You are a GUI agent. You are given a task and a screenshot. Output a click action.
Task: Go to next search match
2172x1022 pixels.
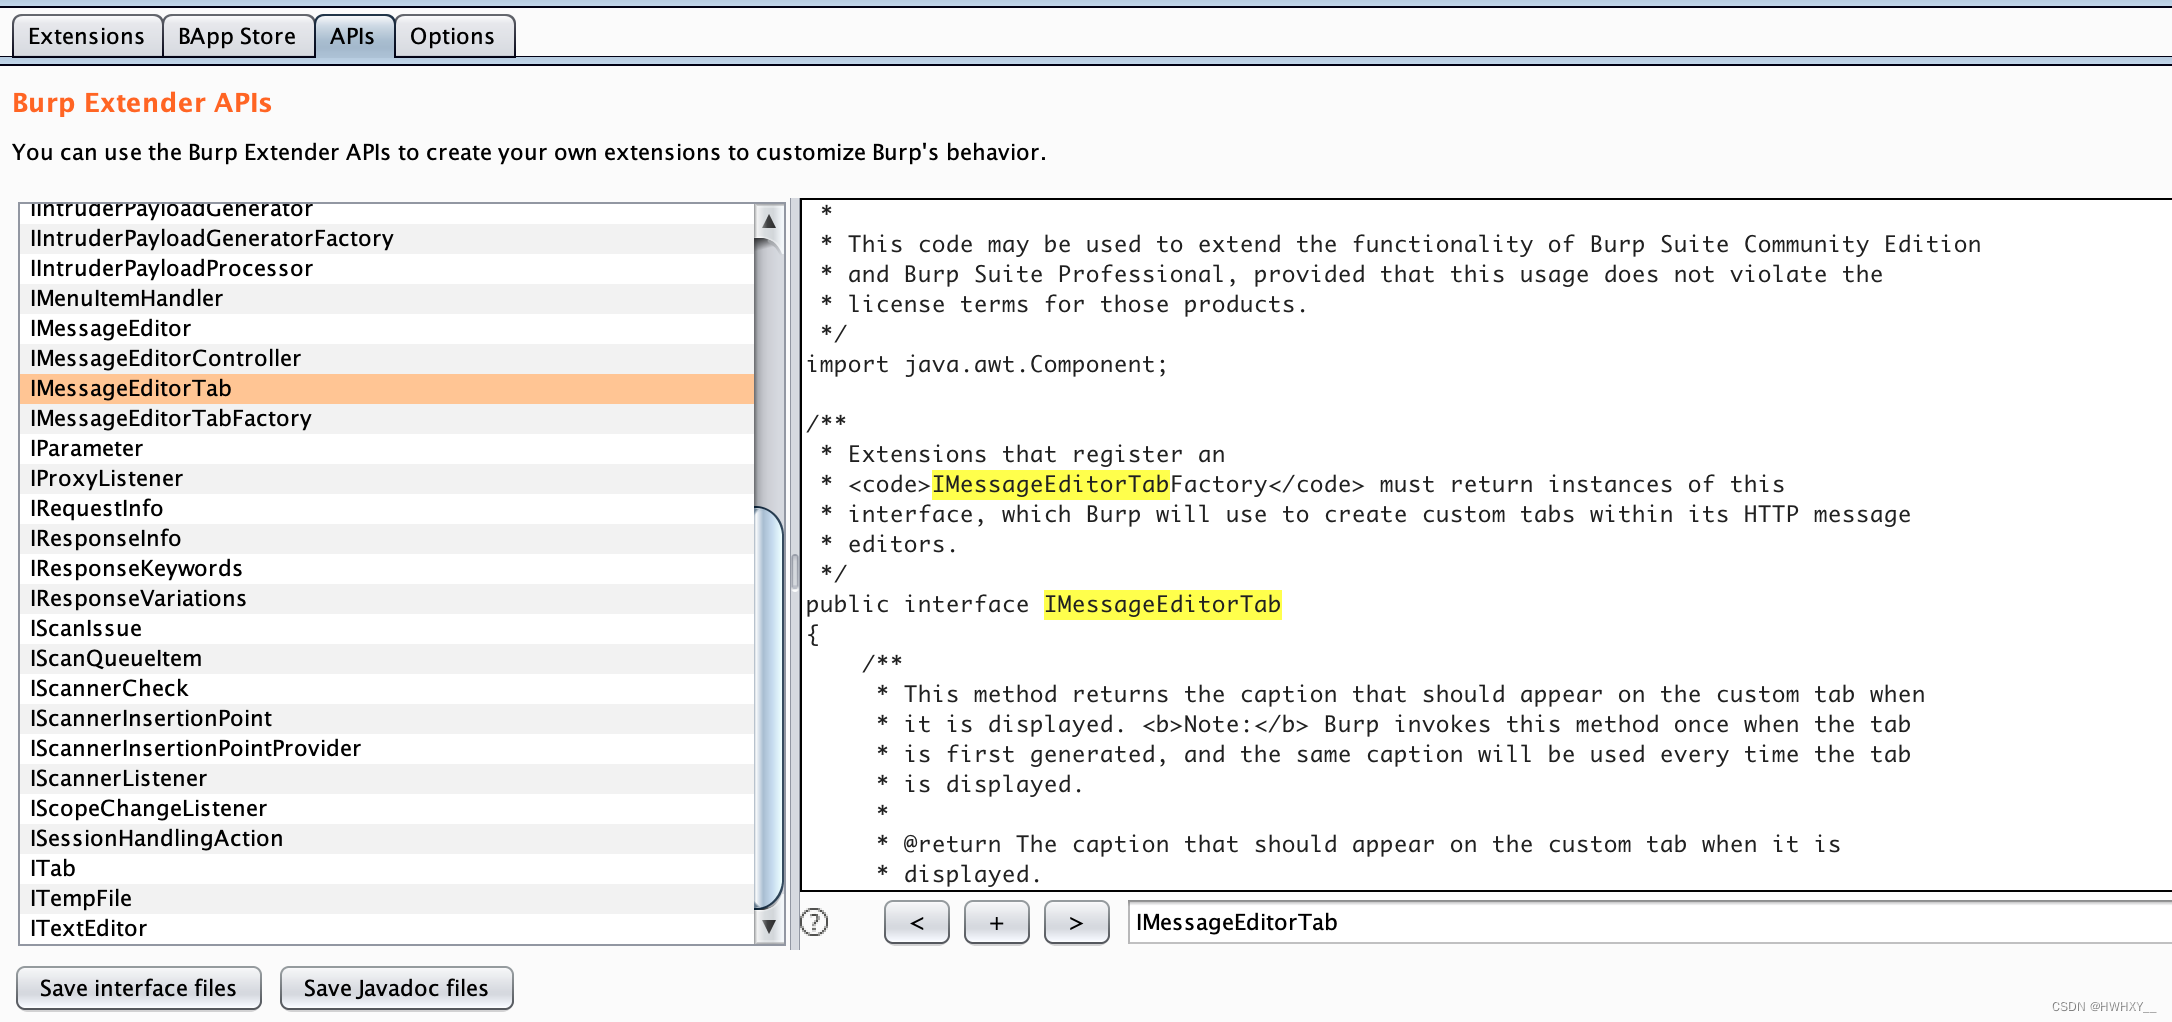tap(1076, 922)
